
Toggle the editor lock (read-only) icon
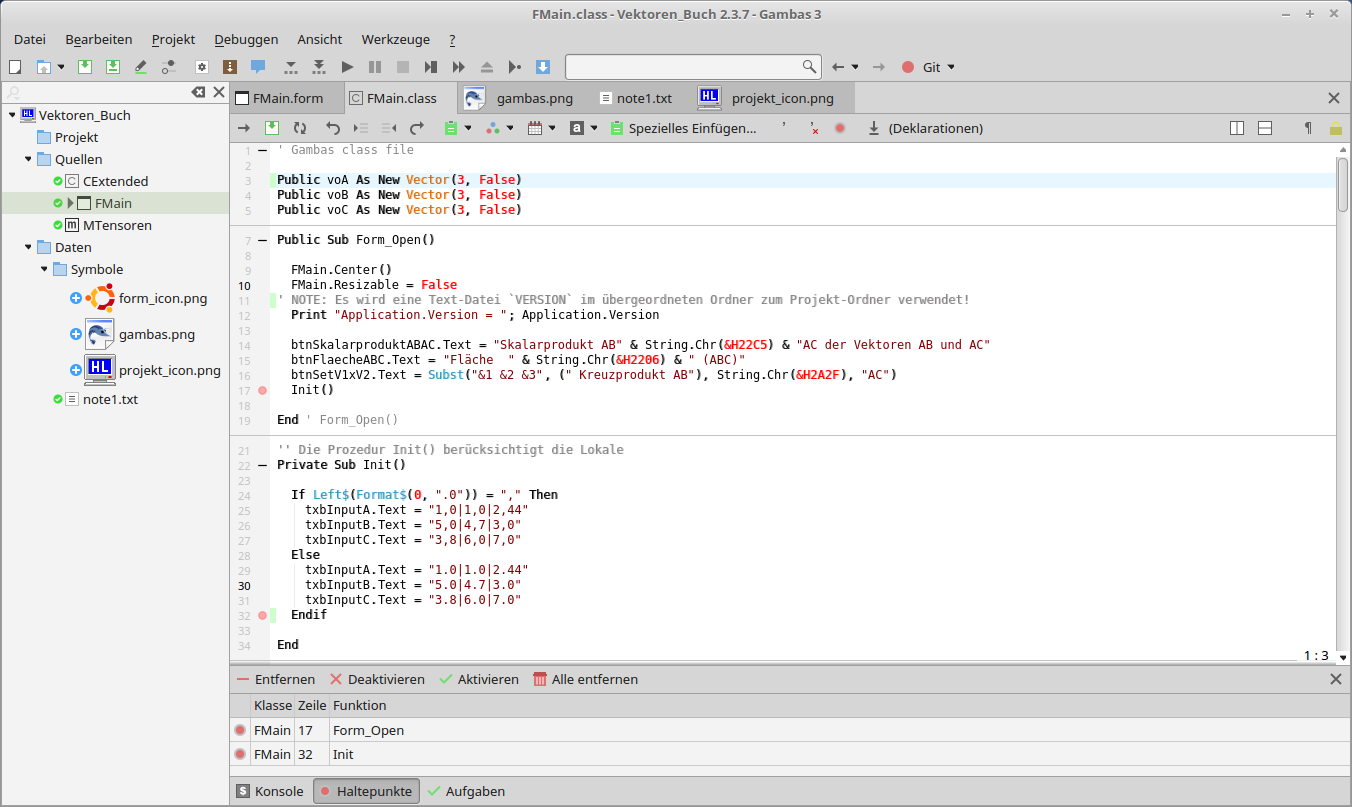(x=1335, y=128)
